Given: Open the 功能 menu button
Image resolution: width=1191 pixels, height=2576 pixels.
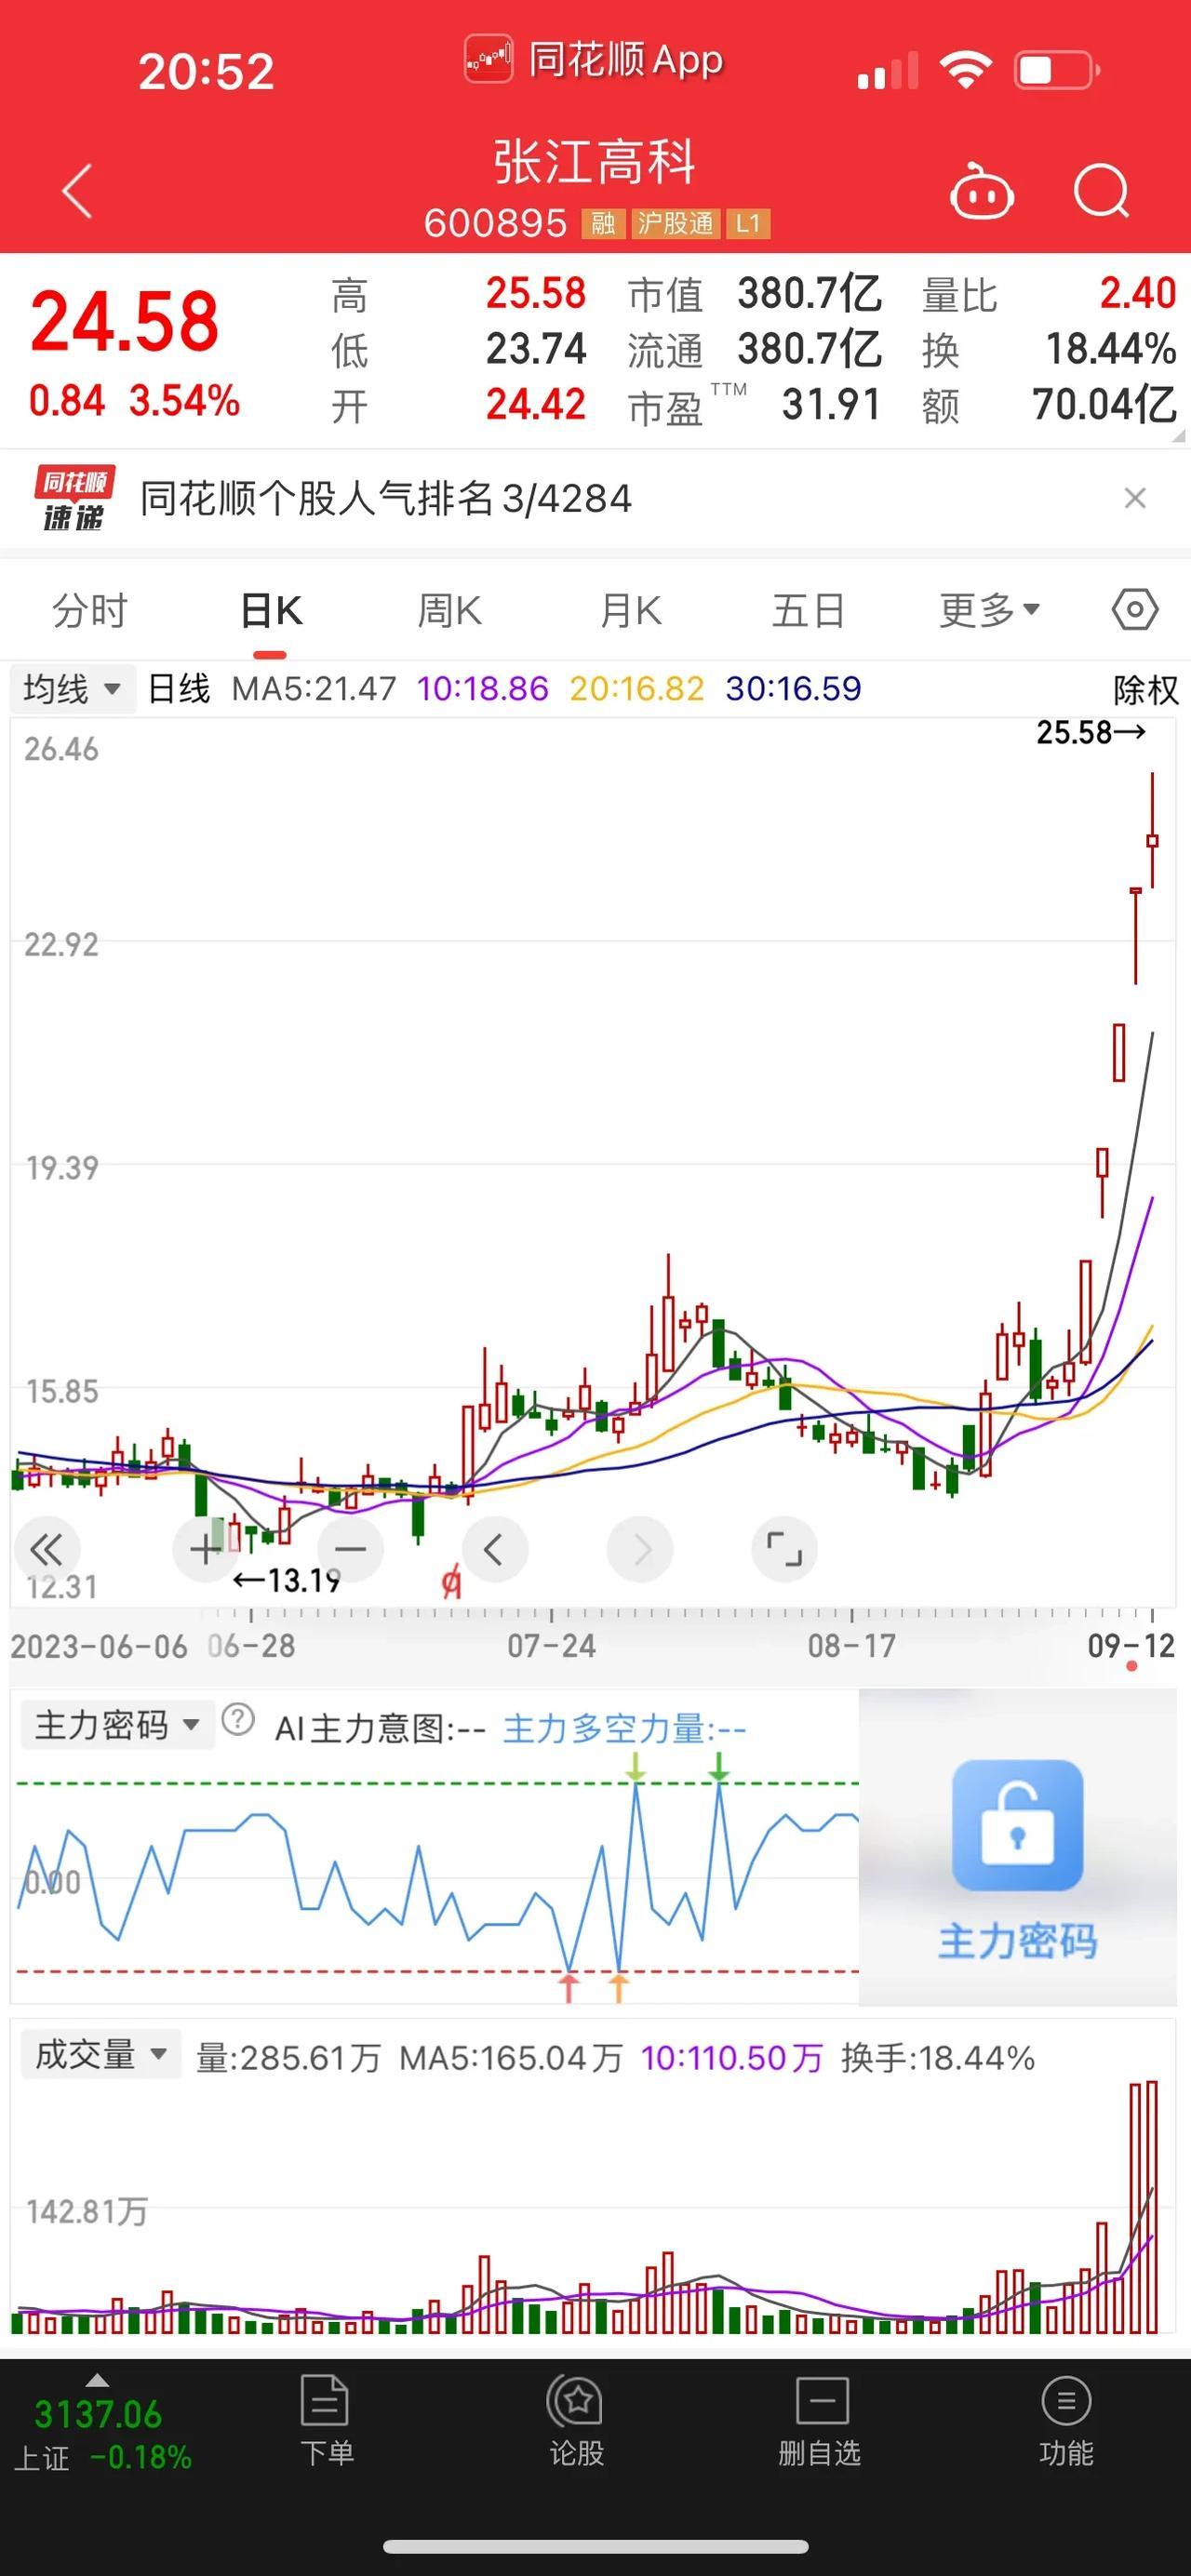Looking at the screenshot, I should (1066, 2422).
